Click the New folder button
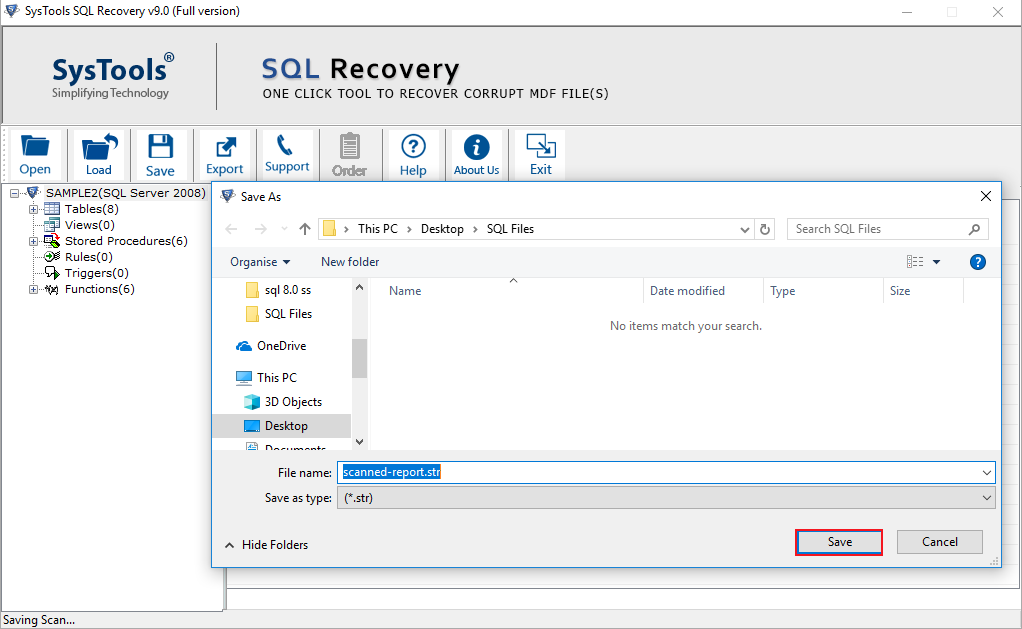 pos(350,262)
